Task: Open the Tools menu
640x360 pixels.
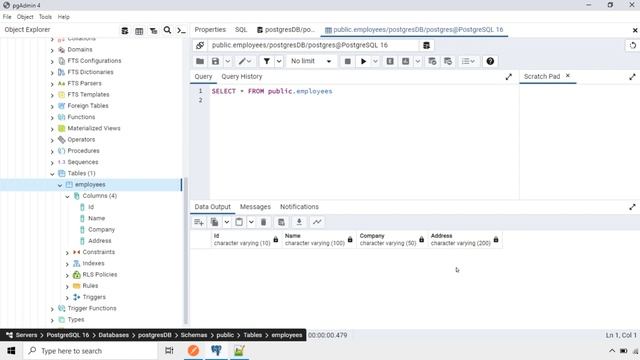Action: (x=45, y=17)
